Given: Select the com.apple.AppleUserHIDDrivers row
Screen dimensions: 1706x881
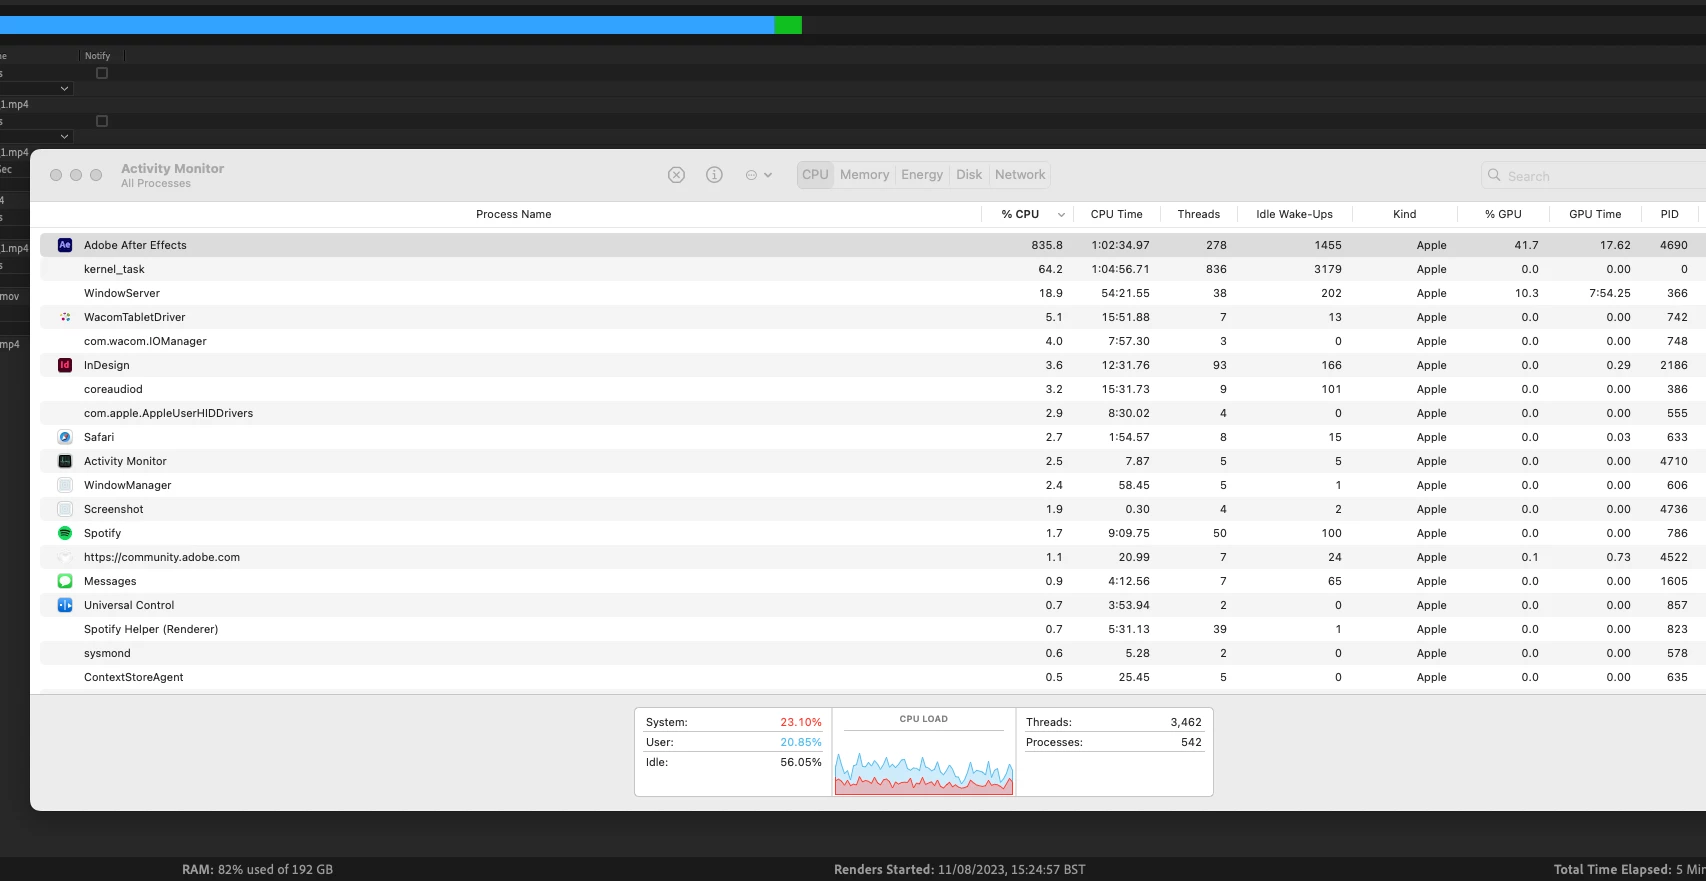Looking at the screenshot, I should pos(873,413).
